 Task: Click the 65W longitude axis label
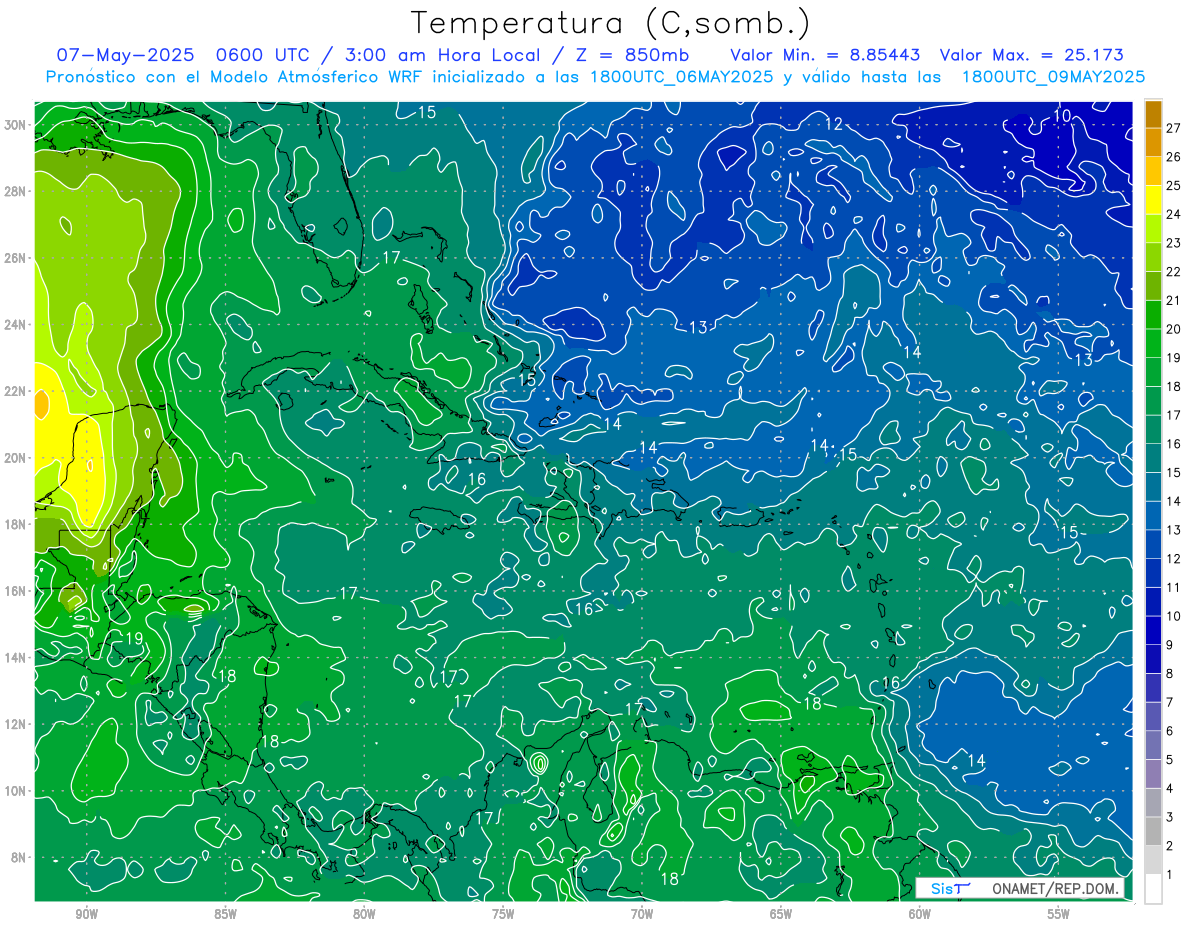click(781, 914)
